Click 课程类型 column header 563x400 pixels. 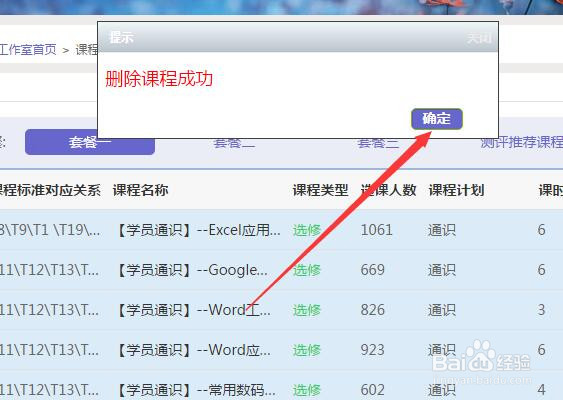click(320, 190)
